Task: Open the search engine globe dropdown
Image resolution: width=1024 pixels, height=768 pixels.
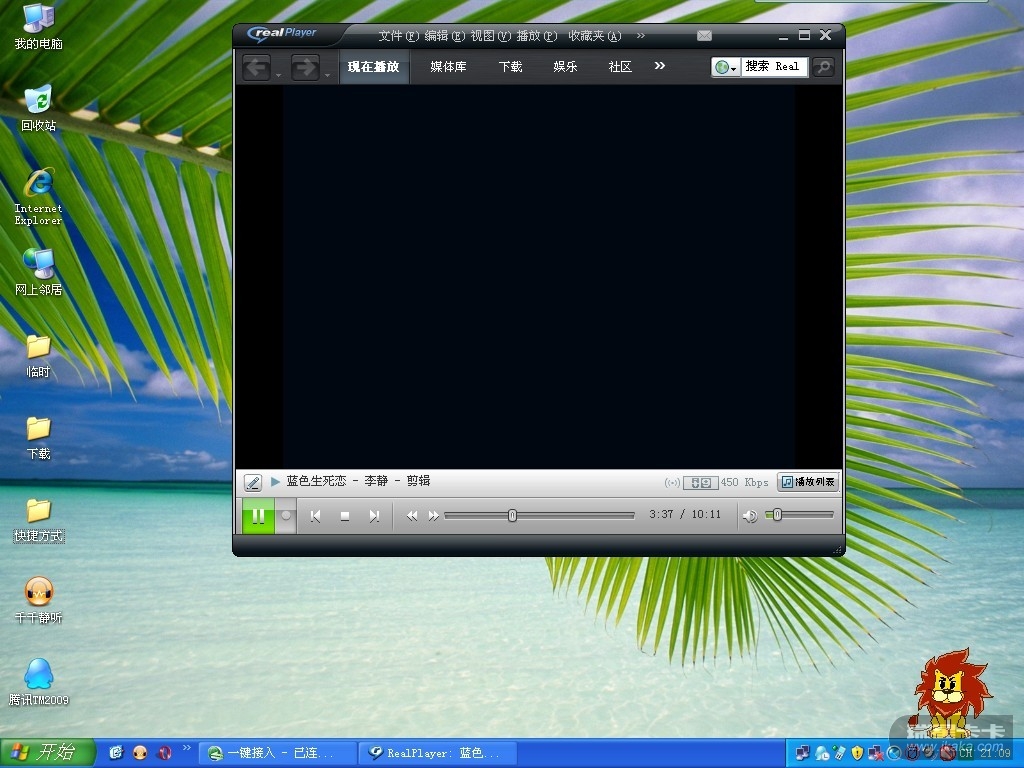Action: [x=727, y=67]
